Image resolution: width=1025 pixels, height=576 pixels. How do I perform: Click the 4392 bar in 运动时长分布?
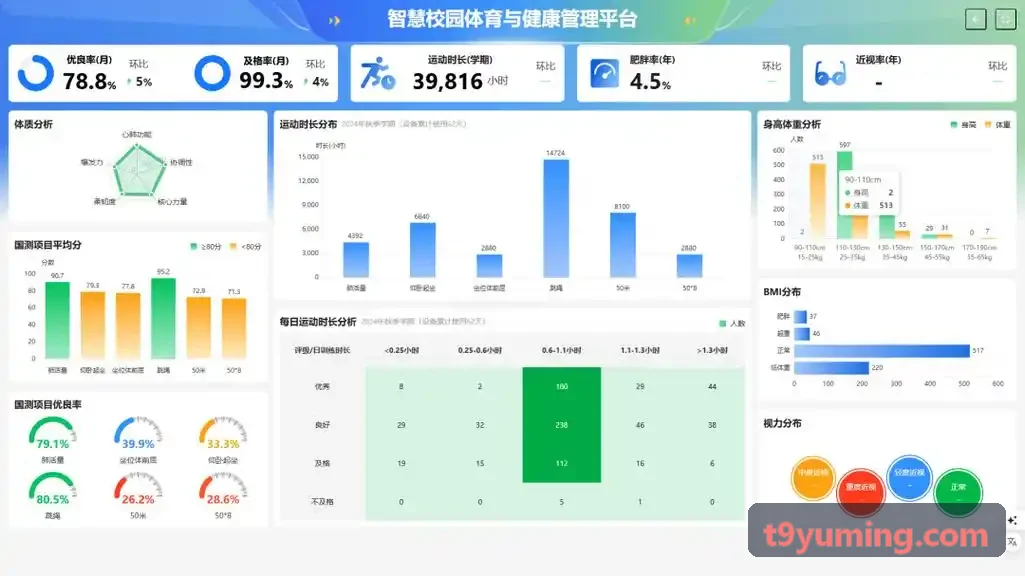click(356, 260)
